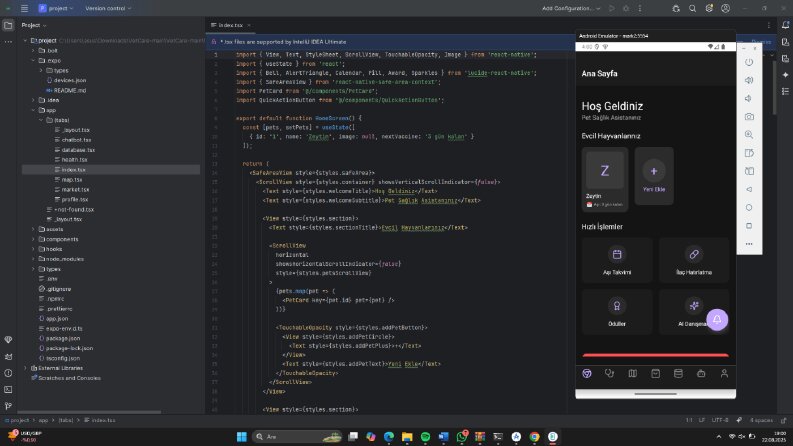Tap the database tab icon in app bottom bar
793x446 pixels.
[x=678, y=374]
